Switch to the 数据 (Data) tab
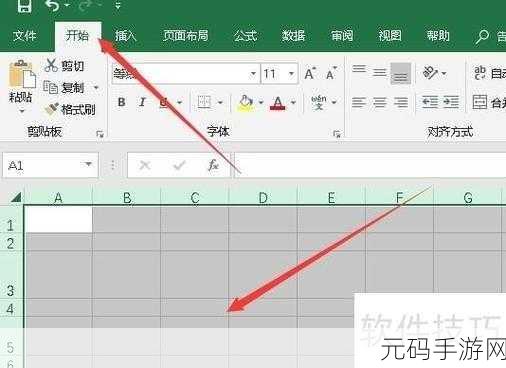Screen dimensions: 506x368 293,35
